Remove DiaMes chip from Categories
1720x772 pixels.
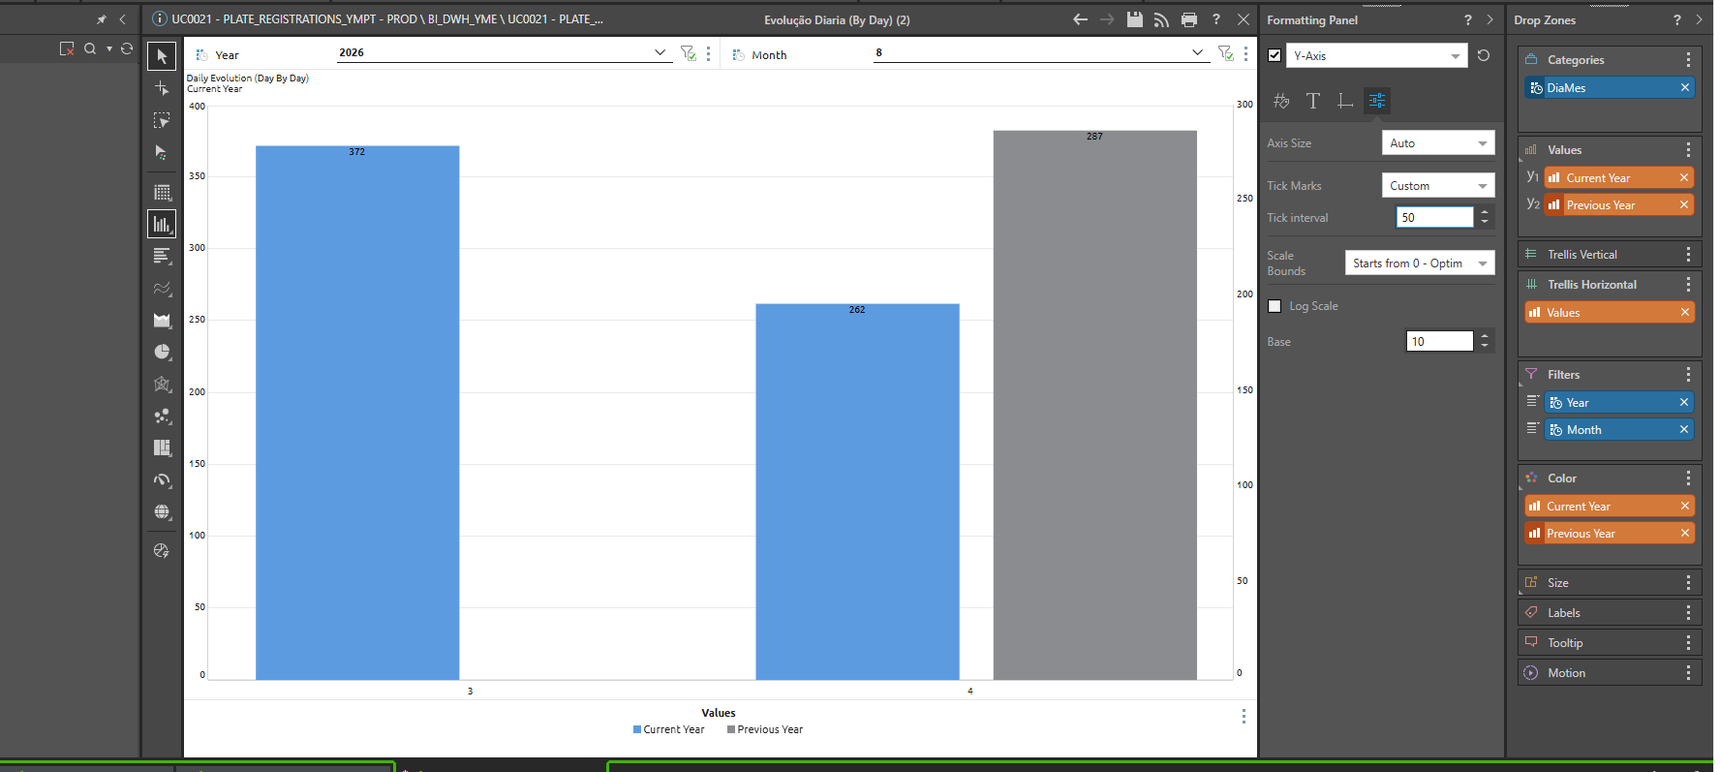pos(1685,88)
